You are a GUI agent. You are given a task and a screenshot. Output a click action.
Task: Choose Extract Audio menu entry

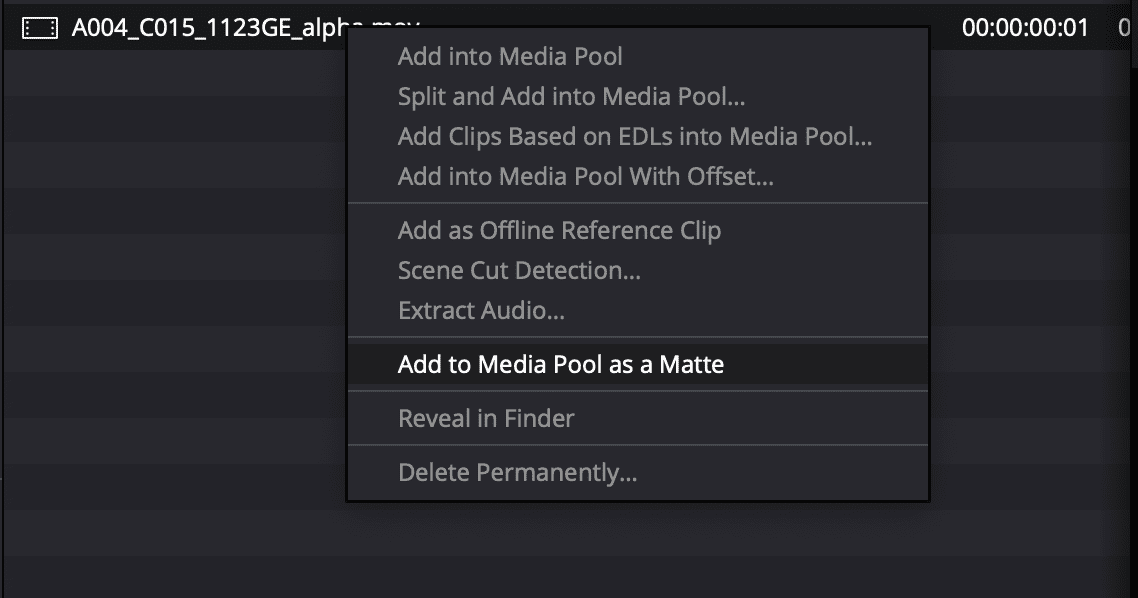coord(481,311)
